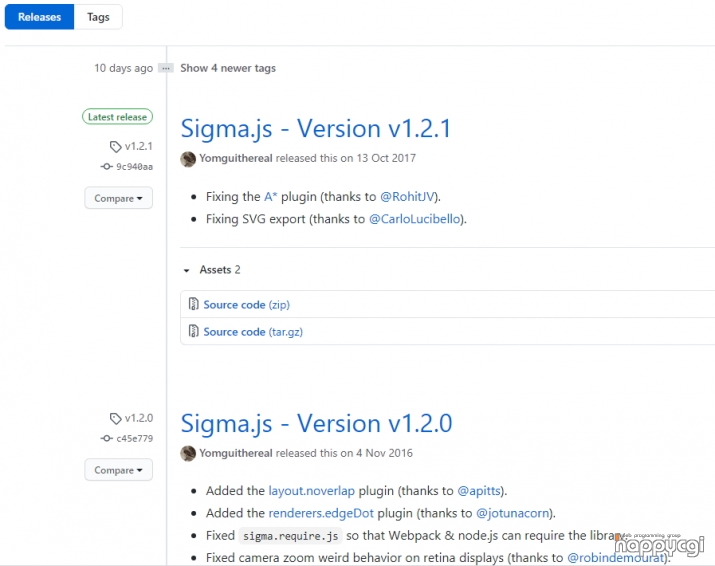Image resolution: width=715 pixels, height=566 pixels.
Task: Open the @jotunacorn mention
Action: click(513, 513)
